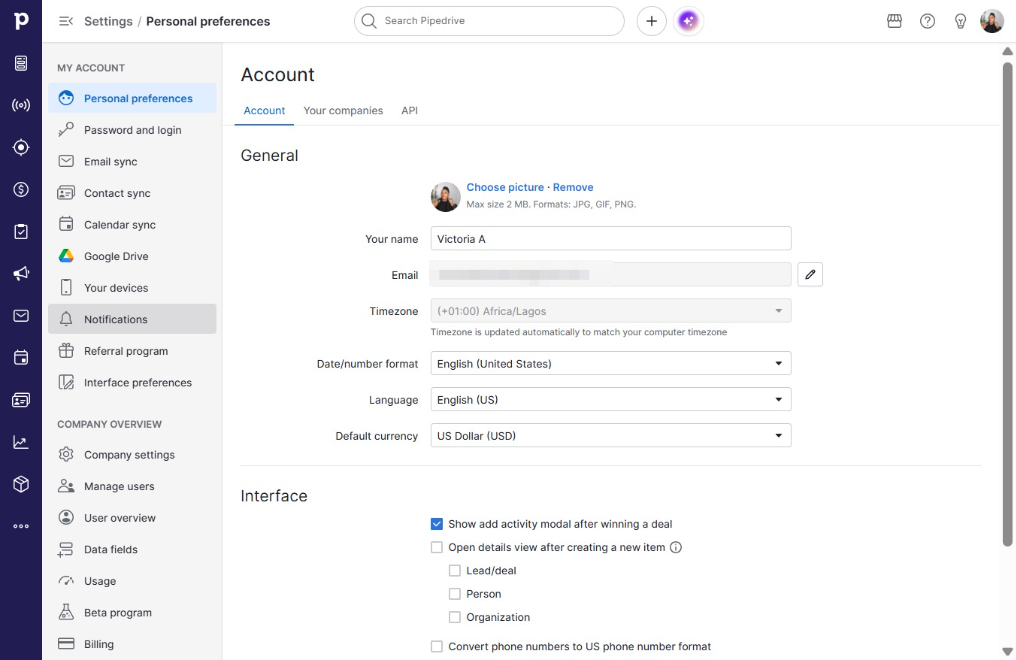Open Google Drive settings

point(132,256)
